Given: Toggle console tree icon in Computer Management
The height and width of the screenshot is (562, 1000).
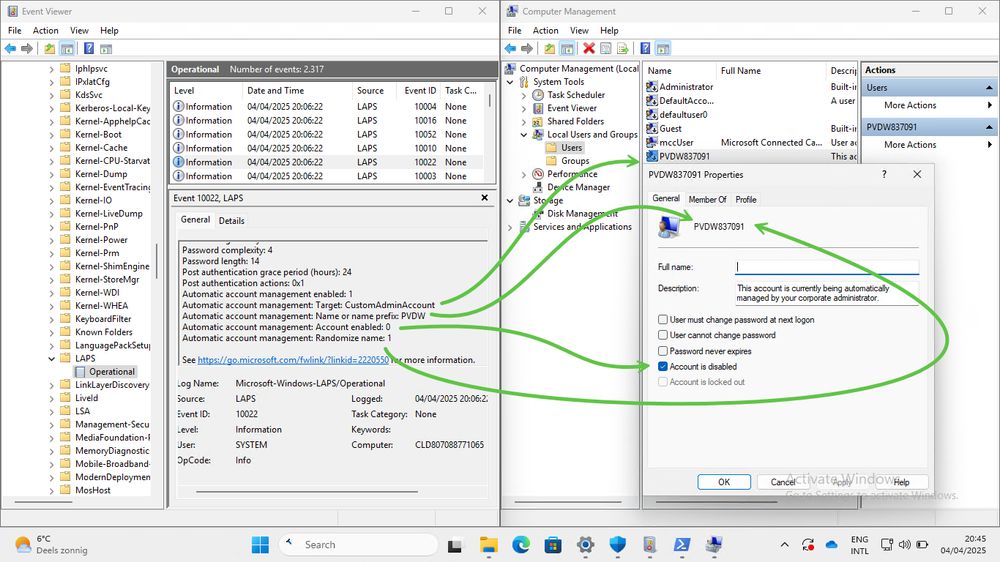Looking at the screenshot, I should 567,48.
